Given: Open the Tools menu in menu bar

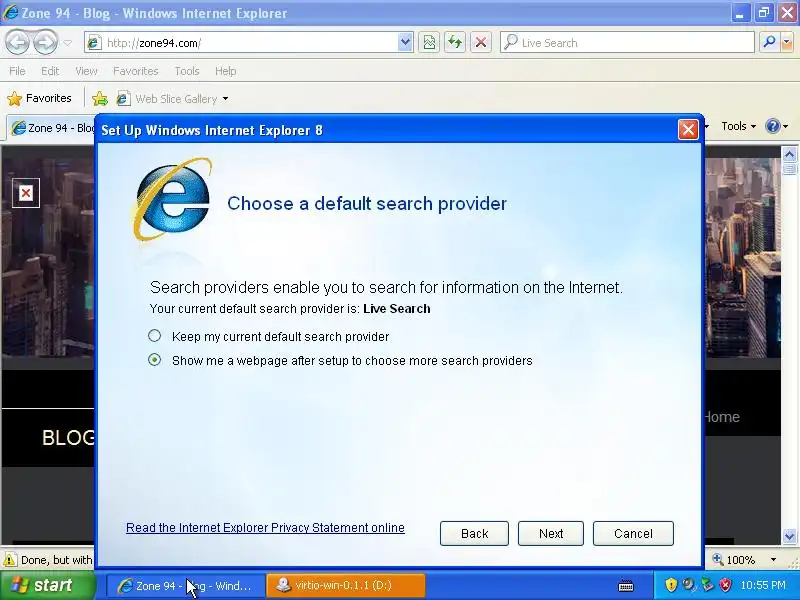Looking at the screenshot, I should click(187, 71).
